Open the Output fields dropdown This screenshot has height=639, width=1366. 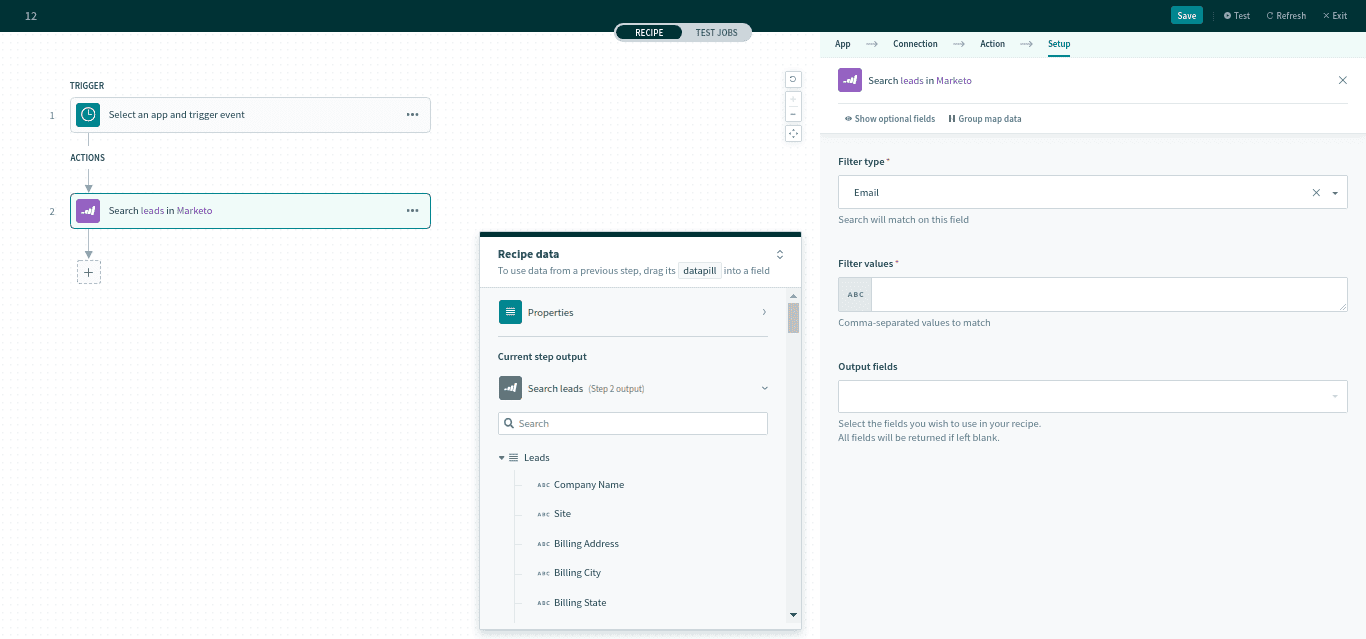pos(1092,396)
